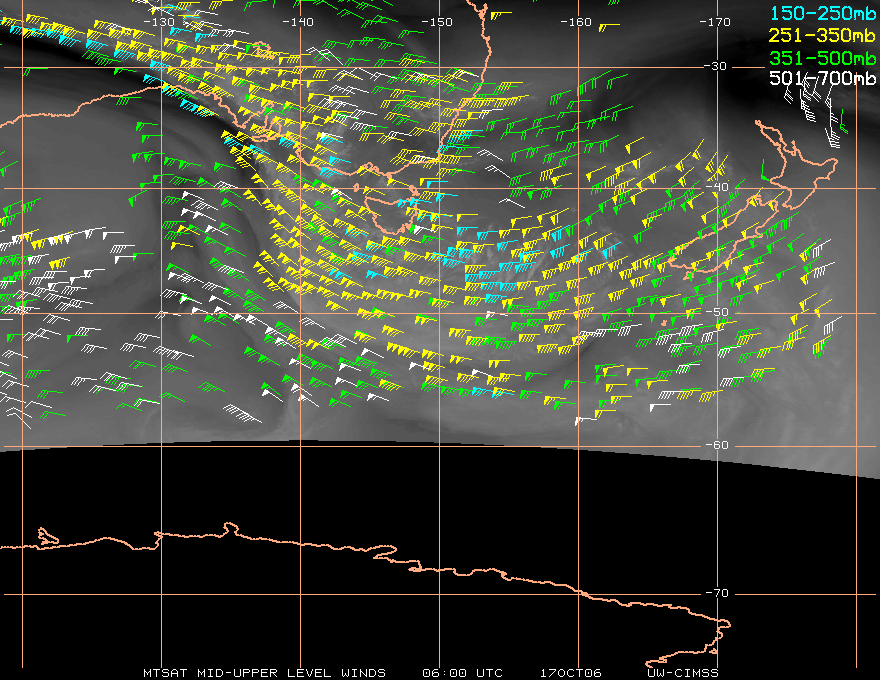Click the -60 latitude label

tap(715, 445)
